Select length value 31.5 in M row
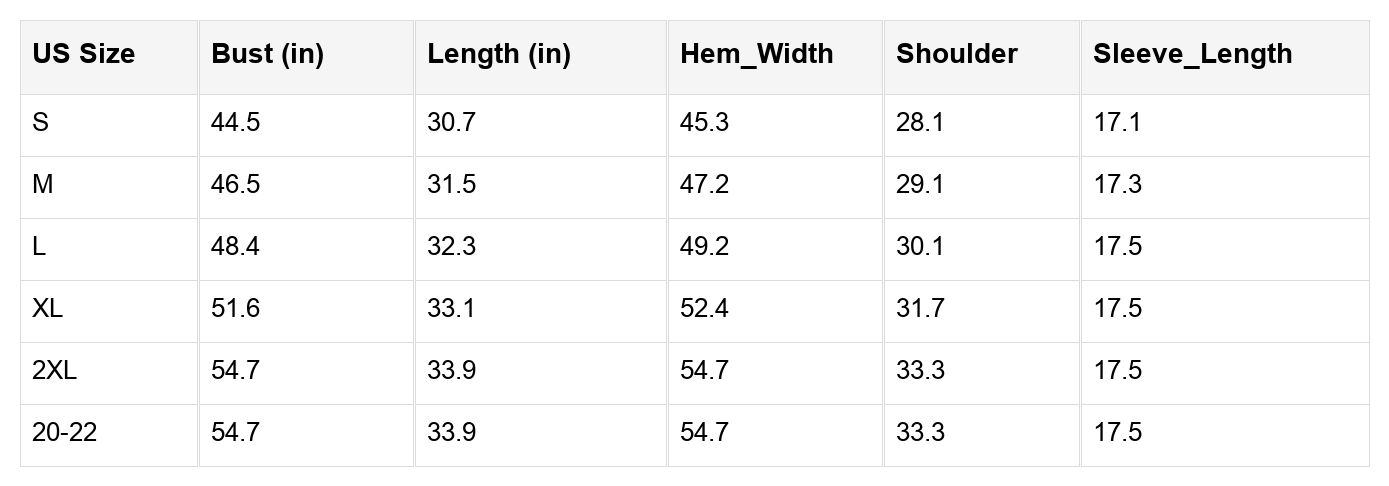1389x486 pixels. pyautogui.click(x=451, y=185)
